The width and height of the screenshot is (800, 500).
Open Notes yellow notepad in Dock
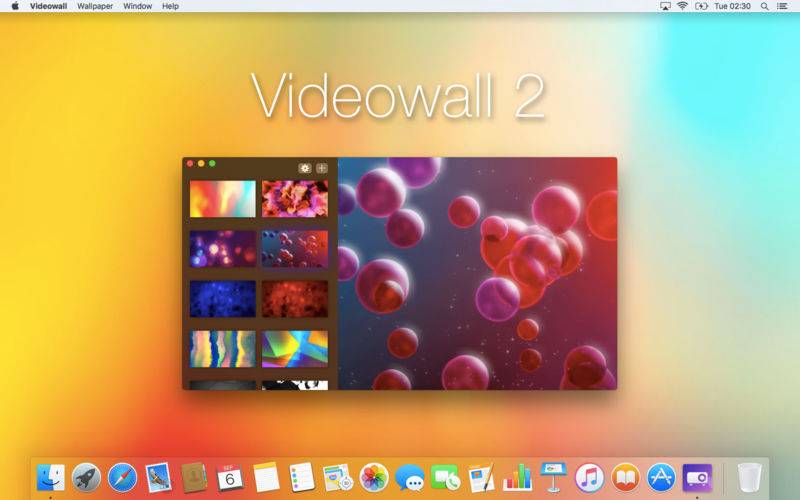pyautogui.click(x=266, y=478)
